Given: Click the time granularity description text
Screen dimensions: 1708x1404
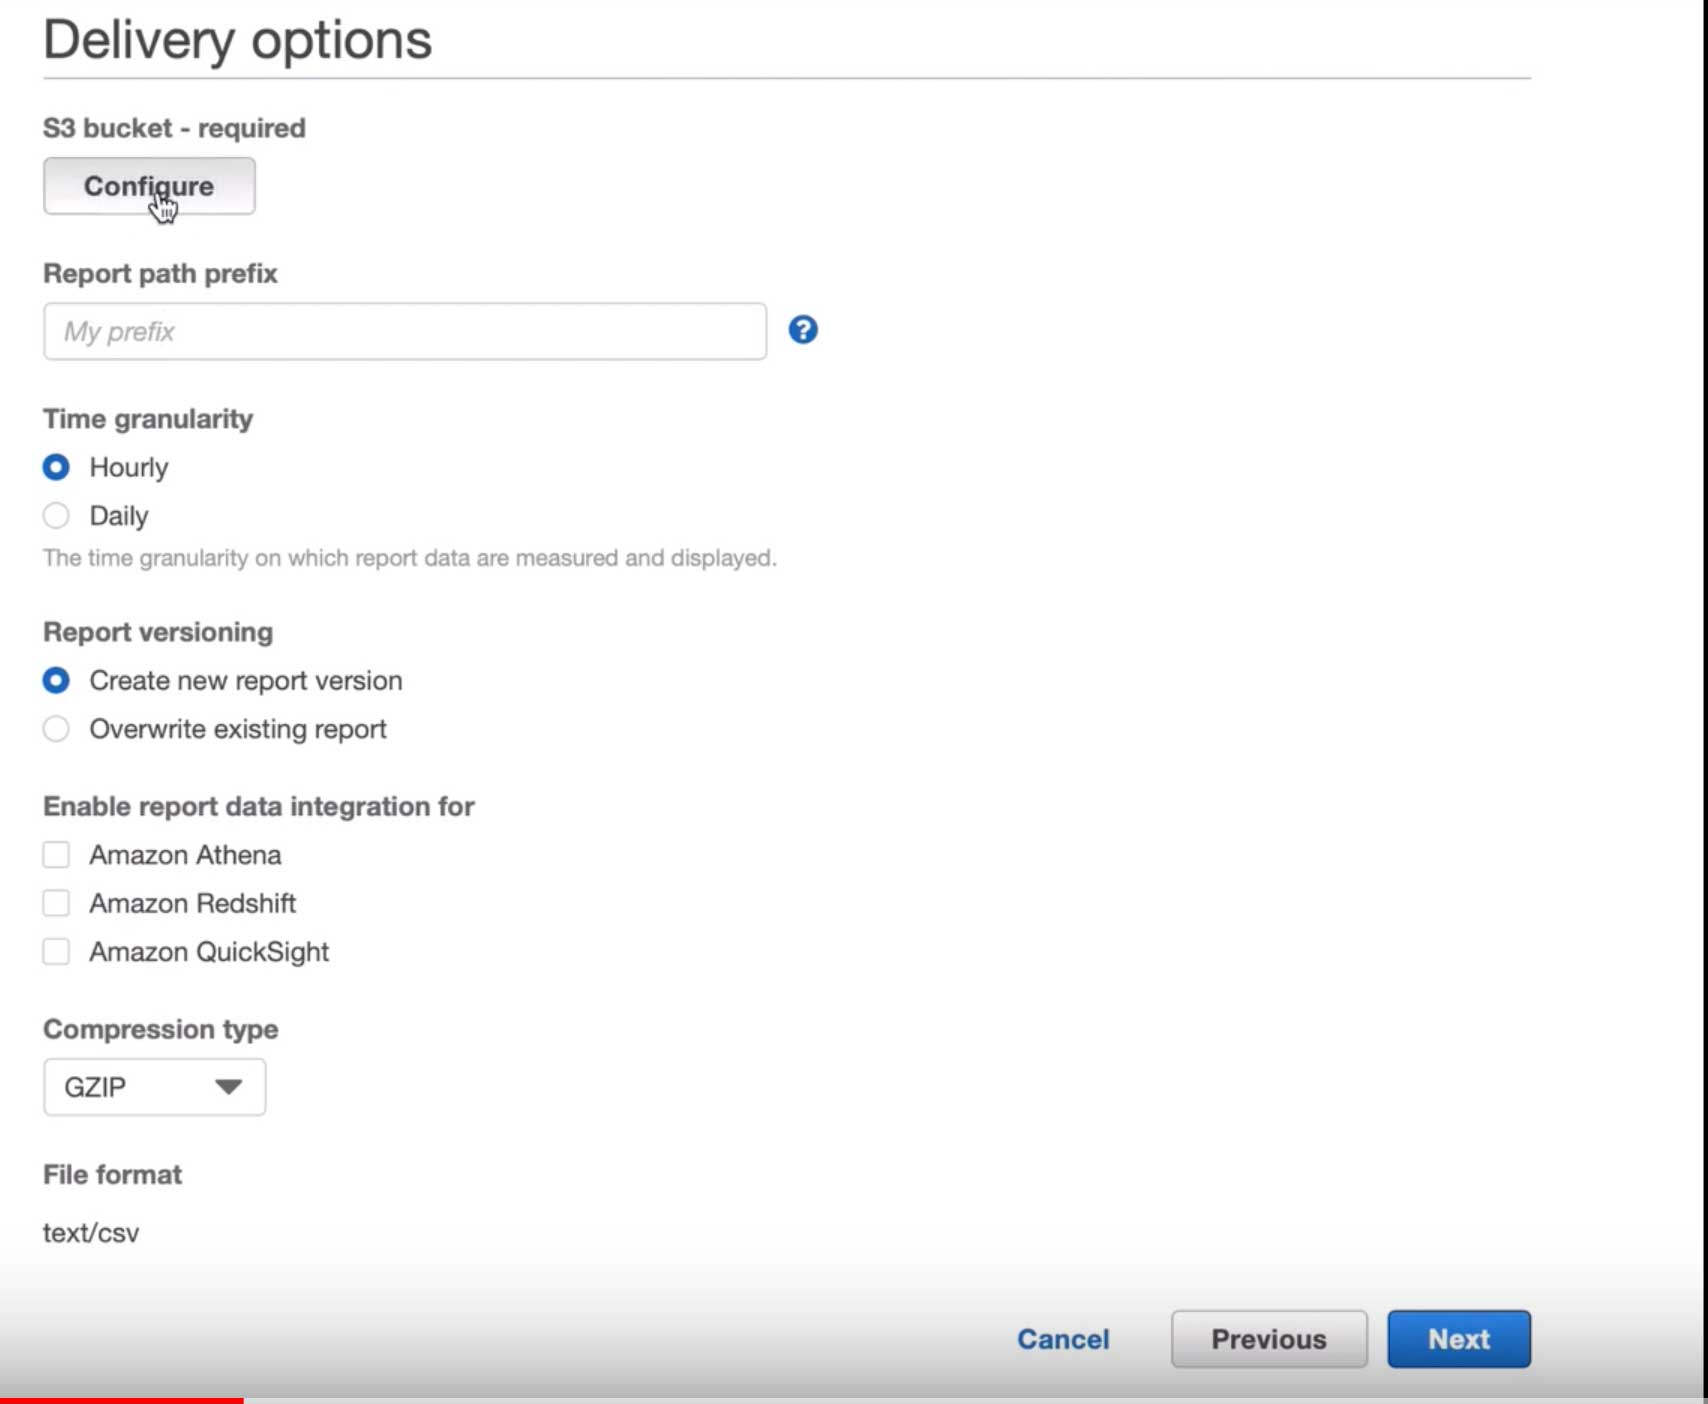Looking at the screenshot, I should point(409,558).
